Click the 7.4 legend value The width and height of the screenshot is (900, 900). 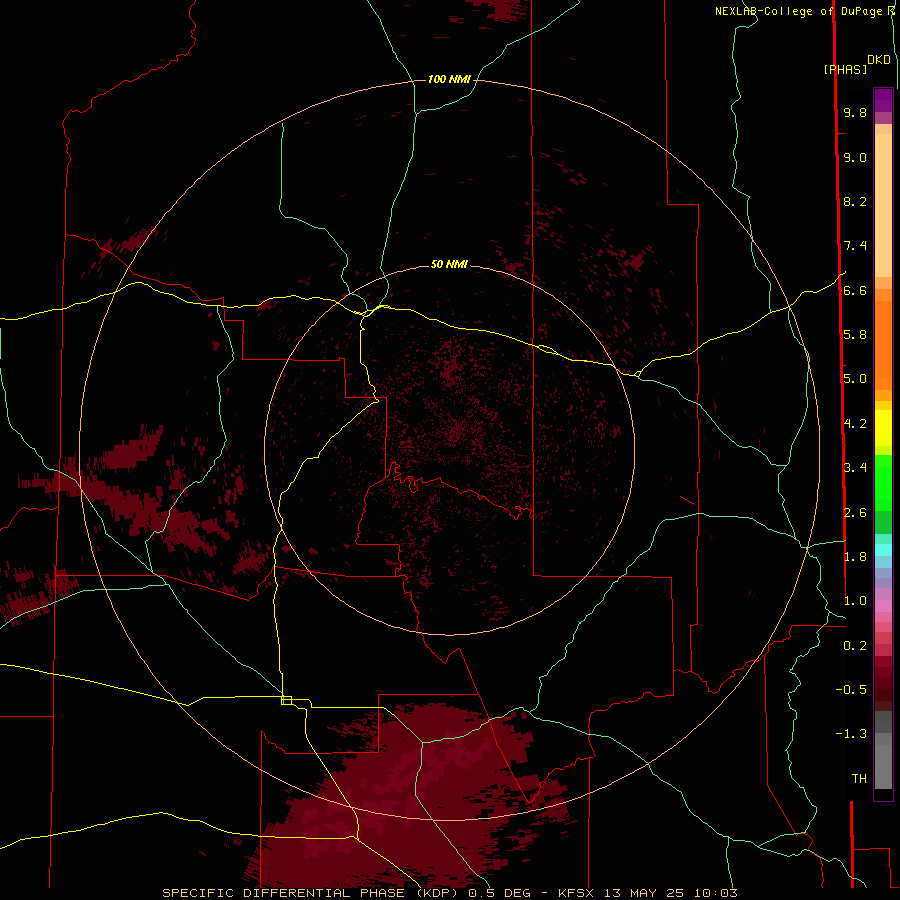[855, 246]
